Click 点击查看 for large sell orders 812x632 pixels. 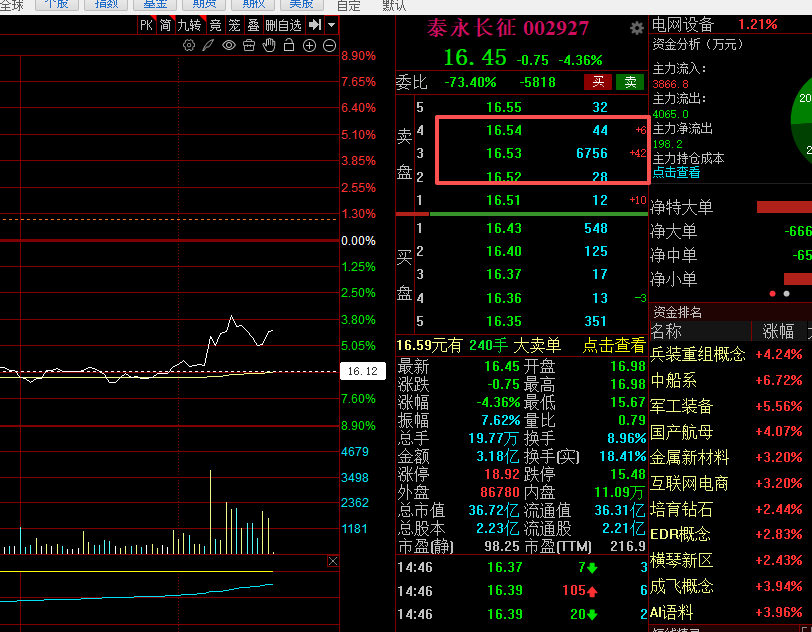coord(614,345)
